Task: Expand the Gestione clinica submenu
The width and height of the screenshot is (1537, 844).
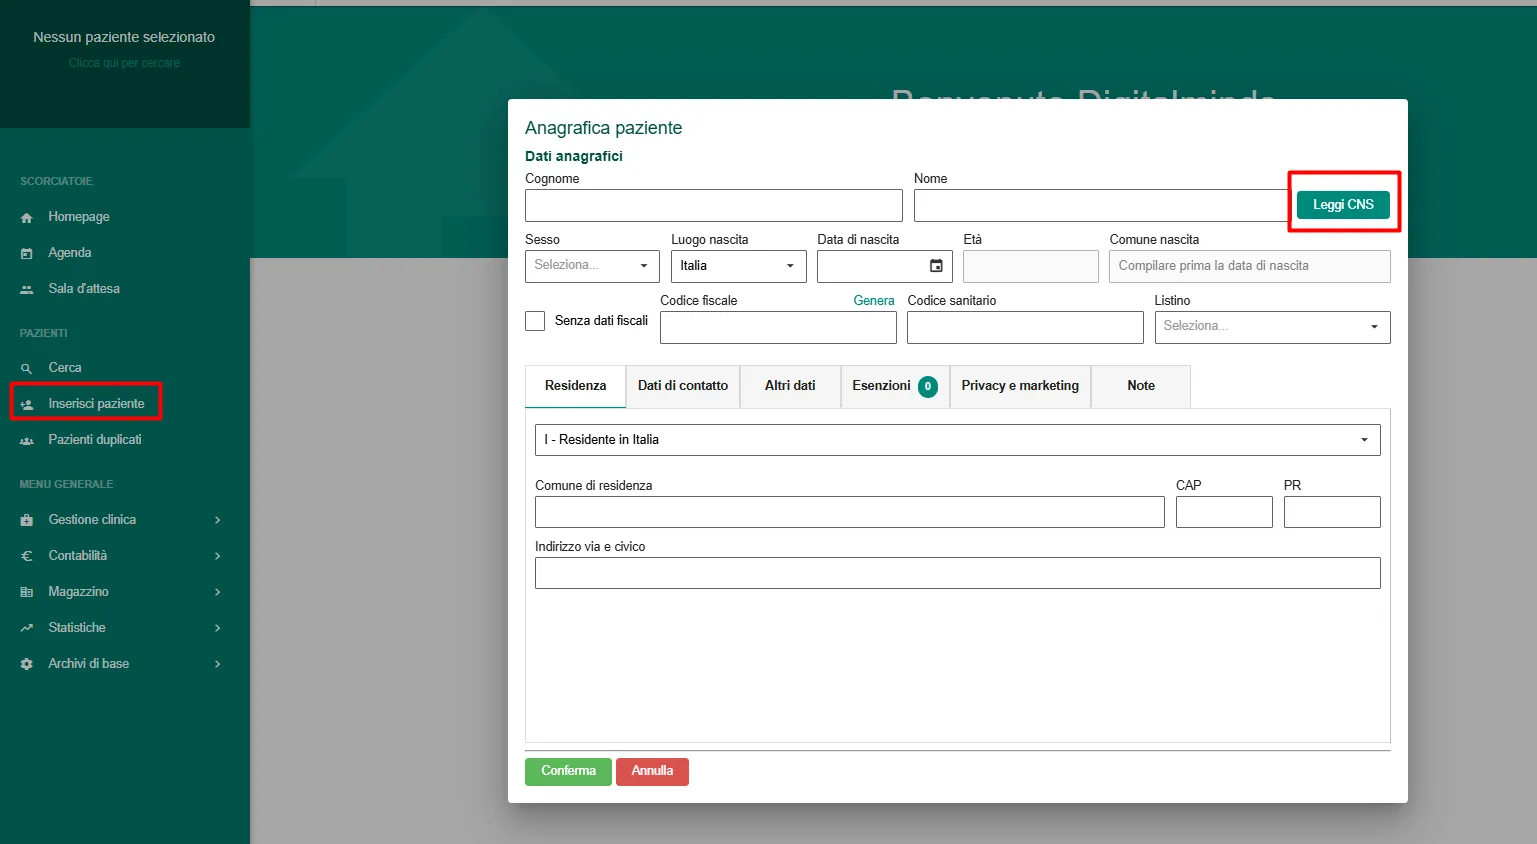Action: 217,520
